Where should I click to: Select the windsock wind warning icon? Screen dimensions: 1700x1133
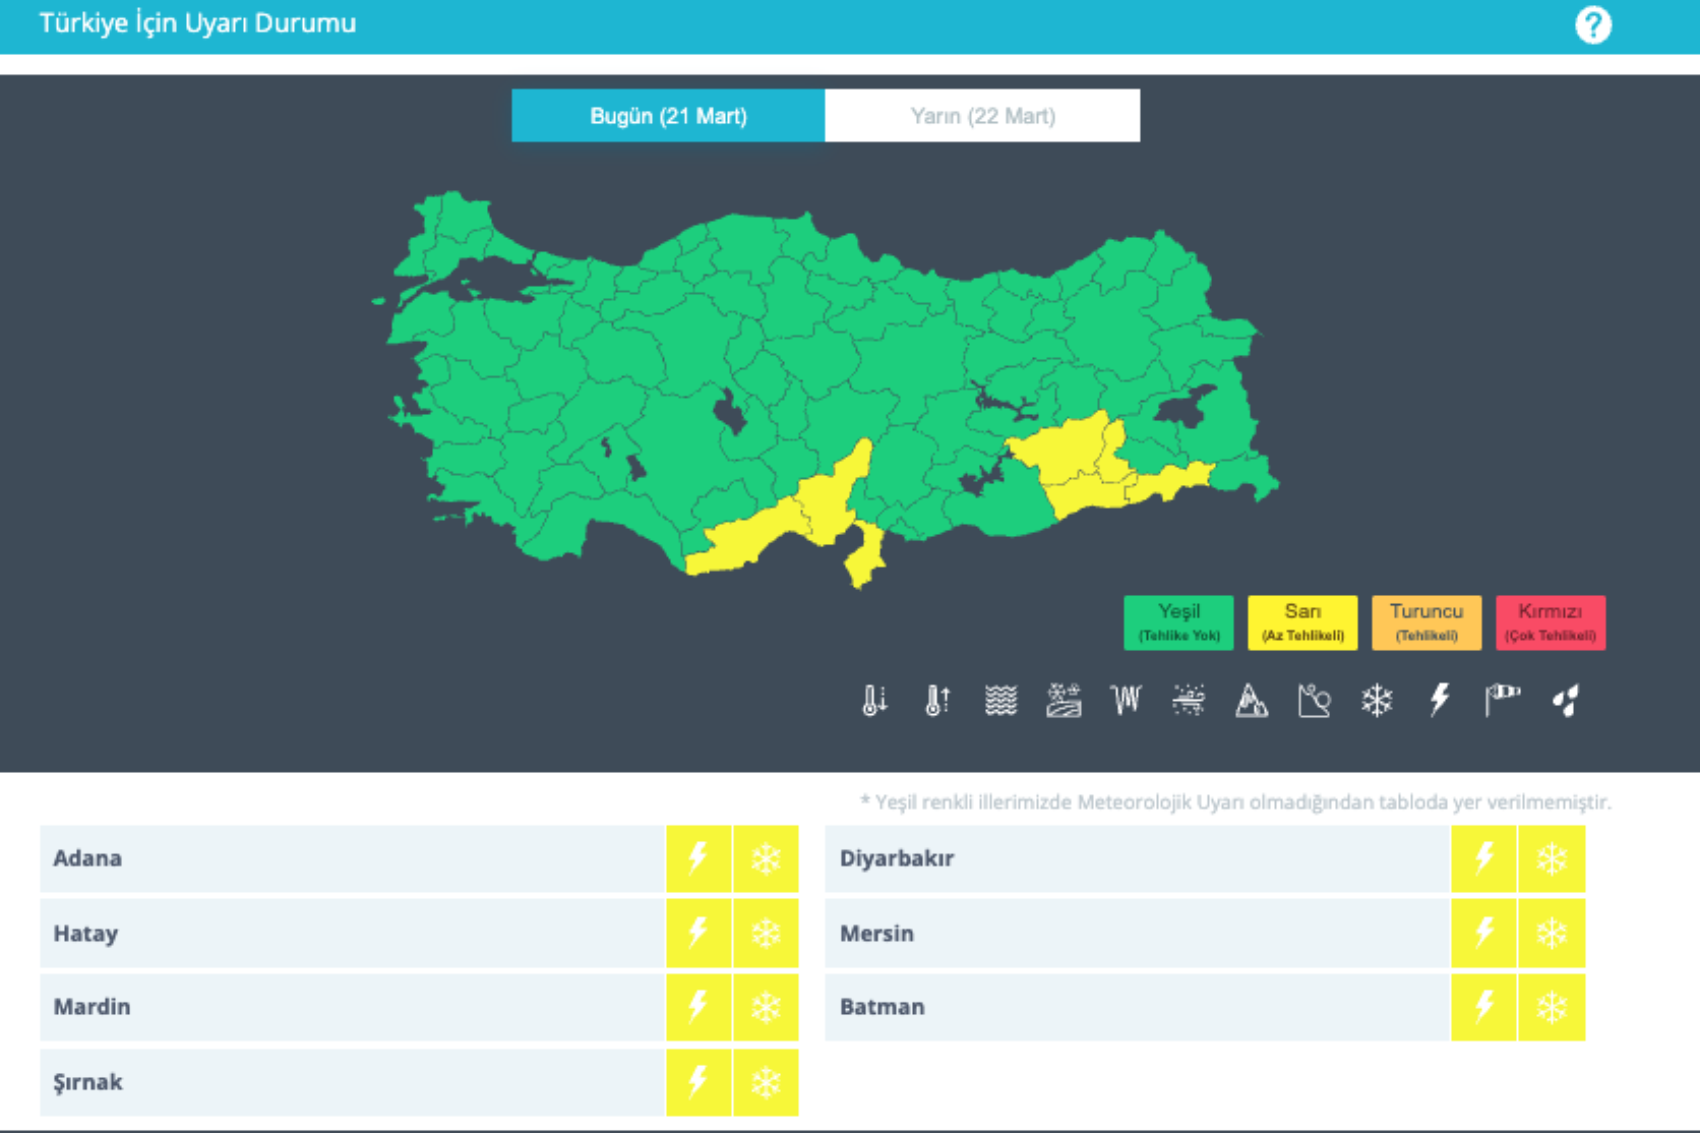[1502, 700]
